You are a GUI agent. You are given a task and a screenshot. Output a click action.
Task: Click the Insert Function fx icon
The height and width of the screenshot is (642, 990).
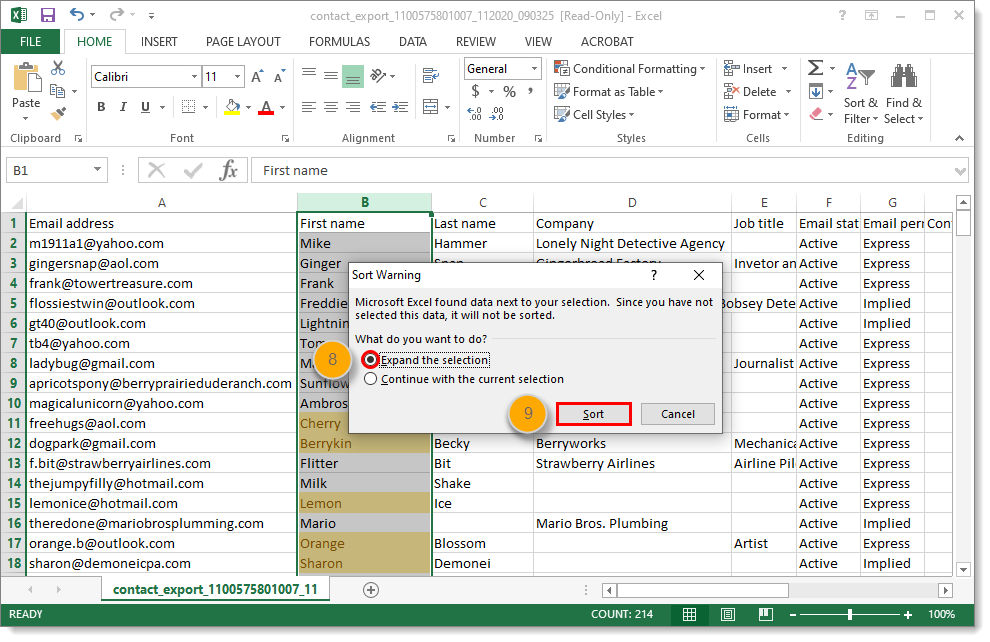tap(229, 170)
